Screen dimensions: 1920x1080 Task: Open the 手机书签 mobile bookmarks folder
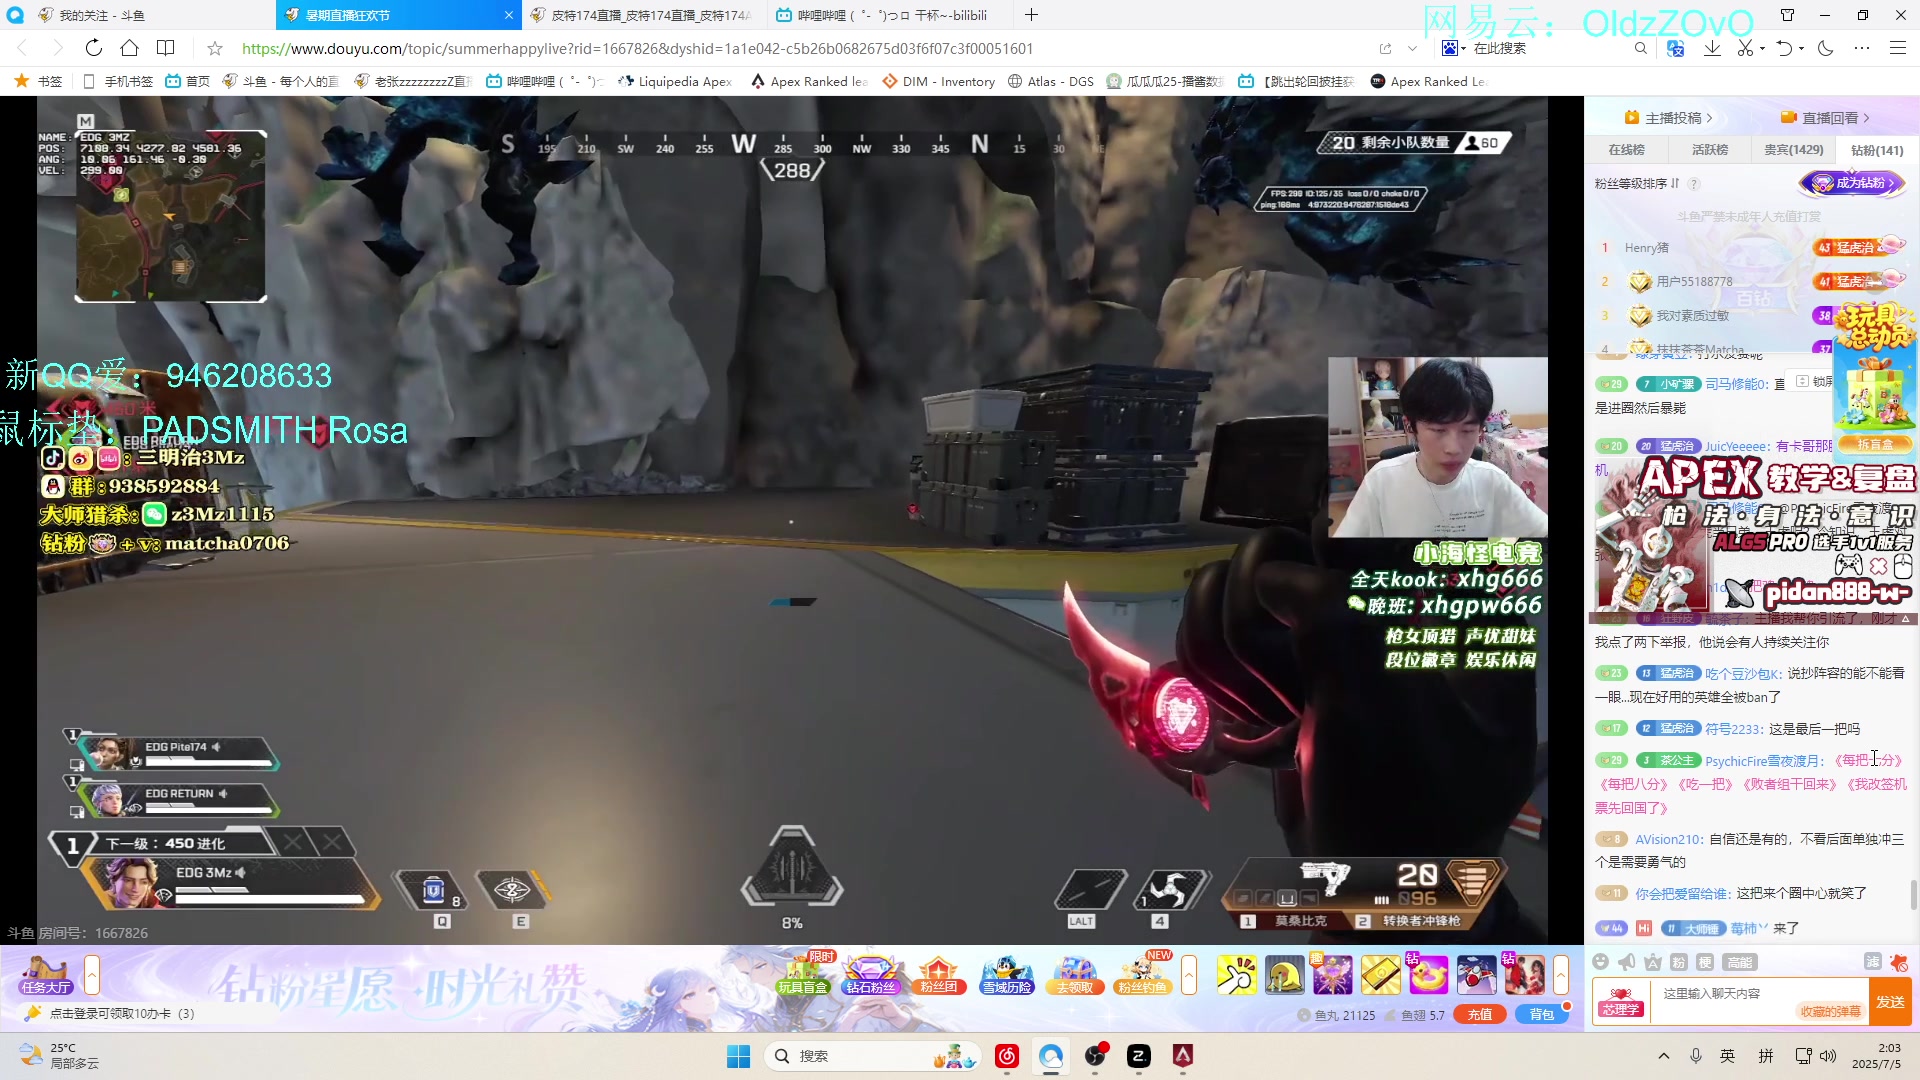point(118,81)
